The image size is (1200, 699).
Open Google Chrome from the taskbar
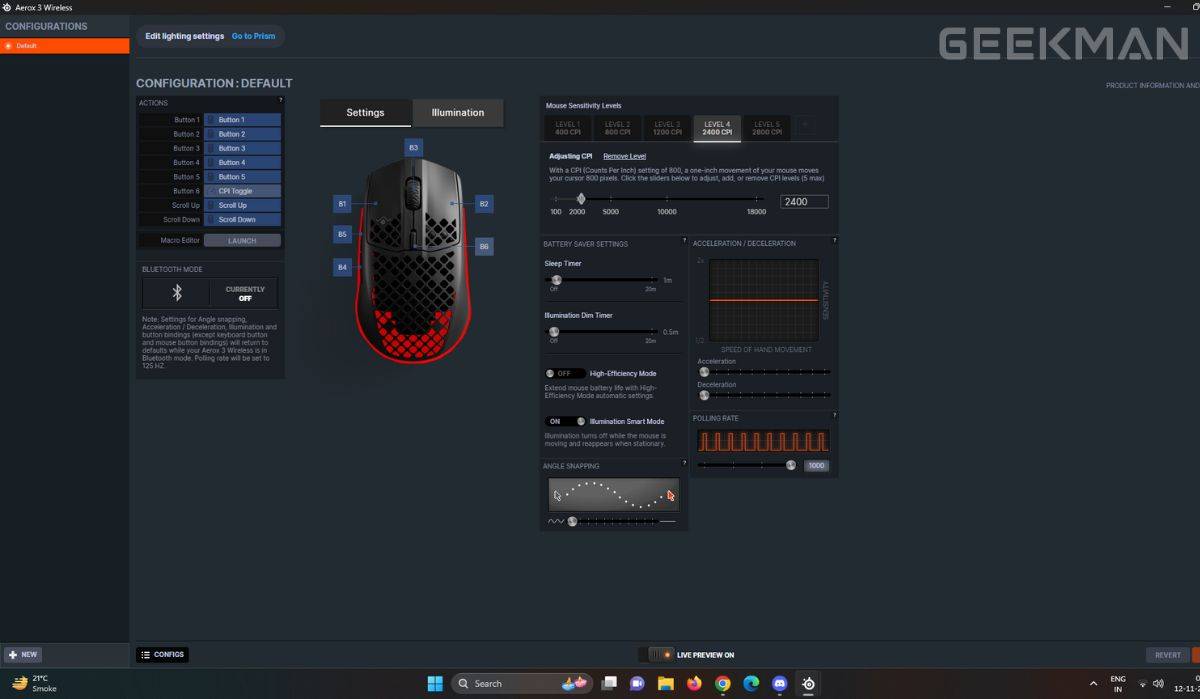(723, 684)
